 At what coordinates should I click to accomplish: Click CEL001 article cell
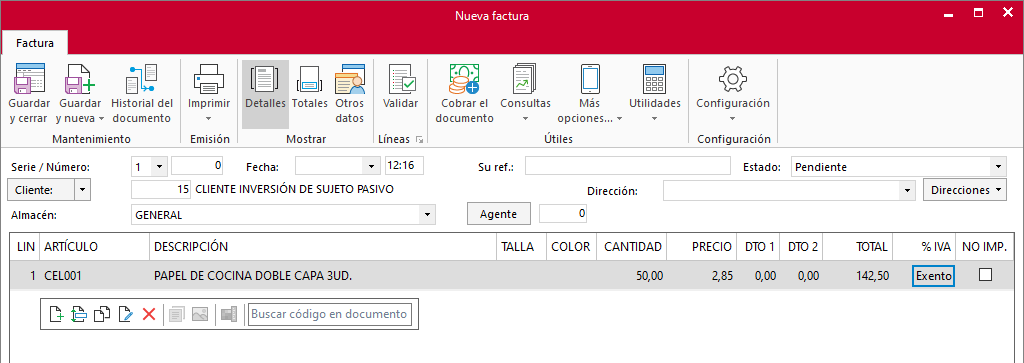point(95,276)
